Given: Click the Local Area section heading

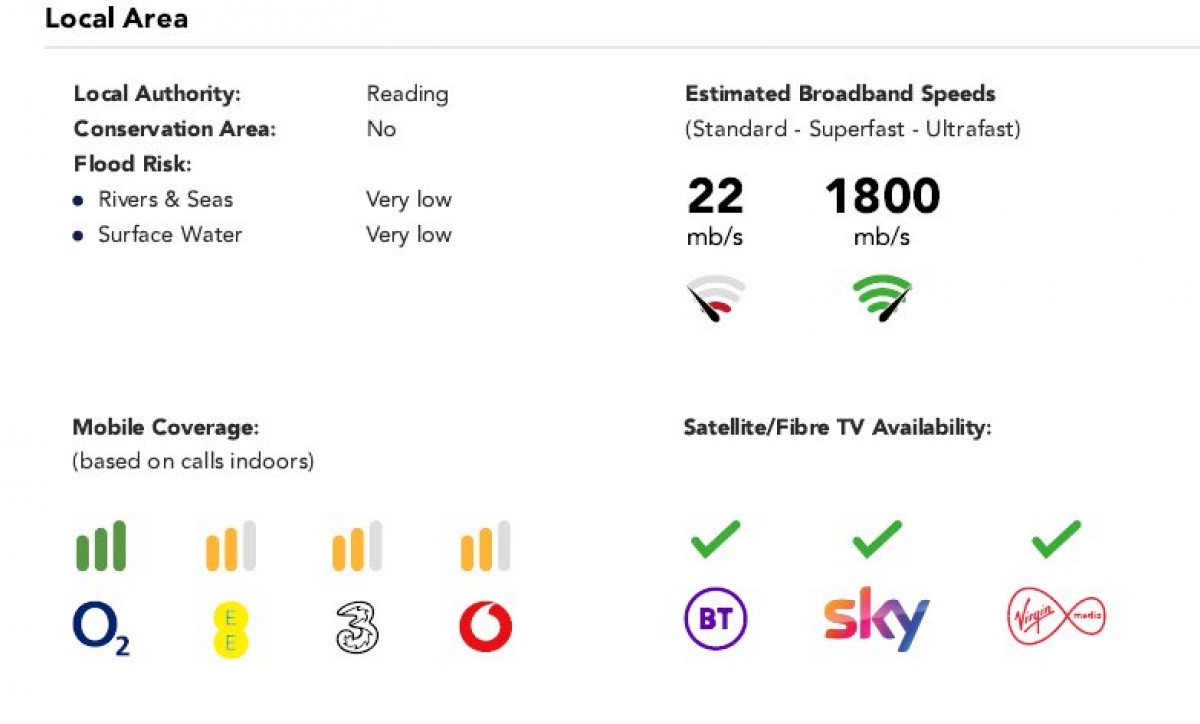Looking at the screenshot, I should click(x=116, y=18).
